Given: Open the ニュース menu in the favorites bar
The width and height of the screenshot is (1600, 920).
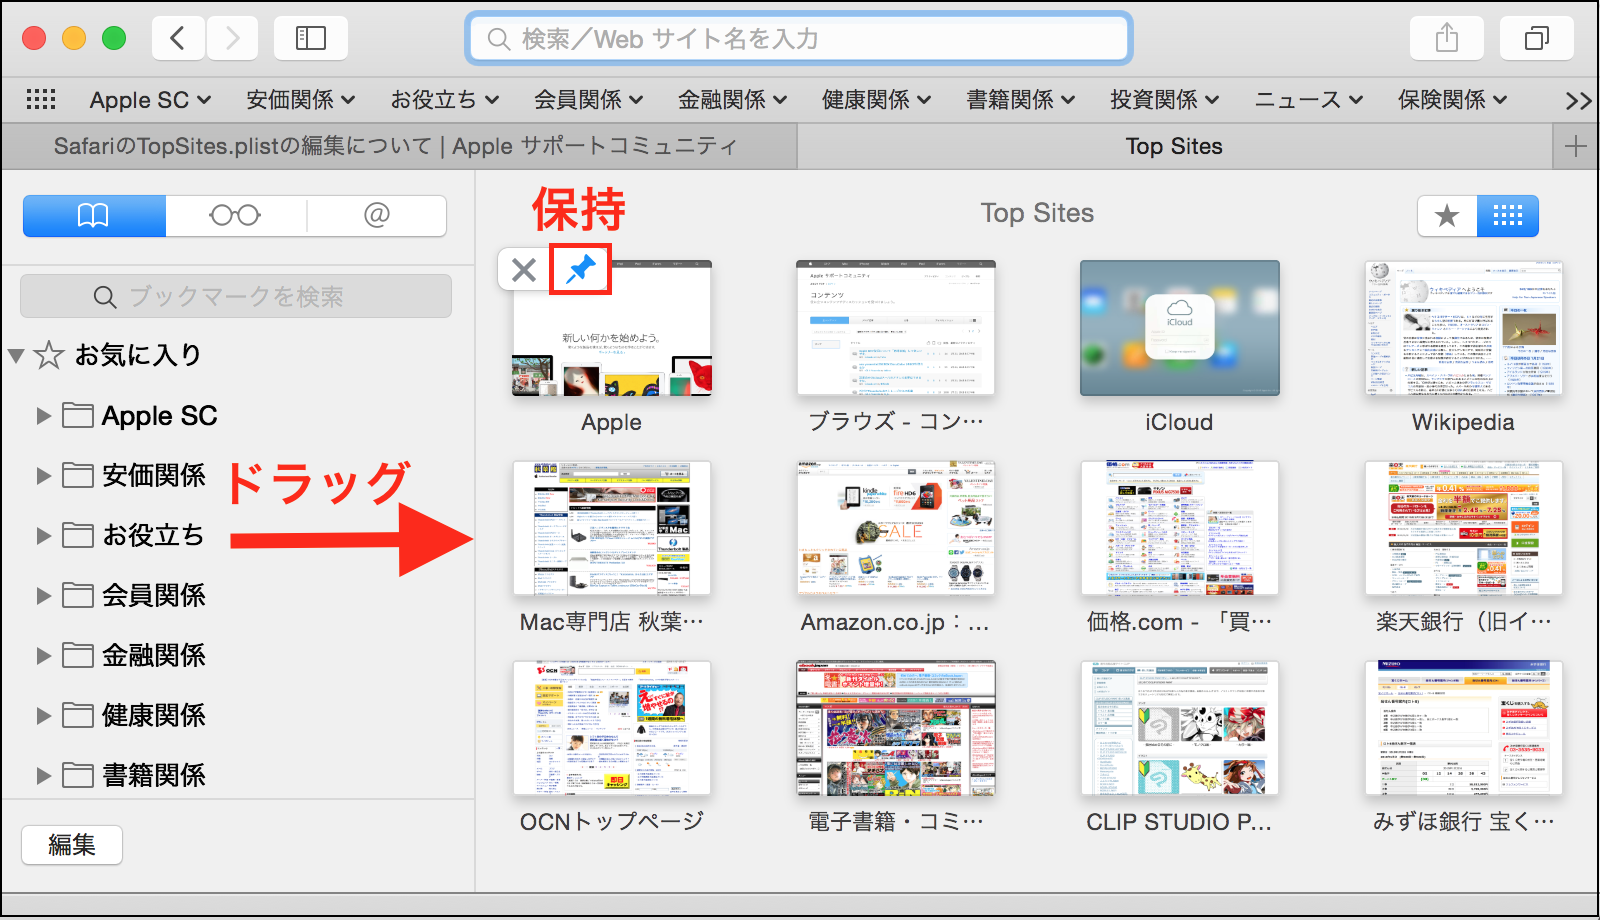Looking at the screenshot, I should 1309,100.
